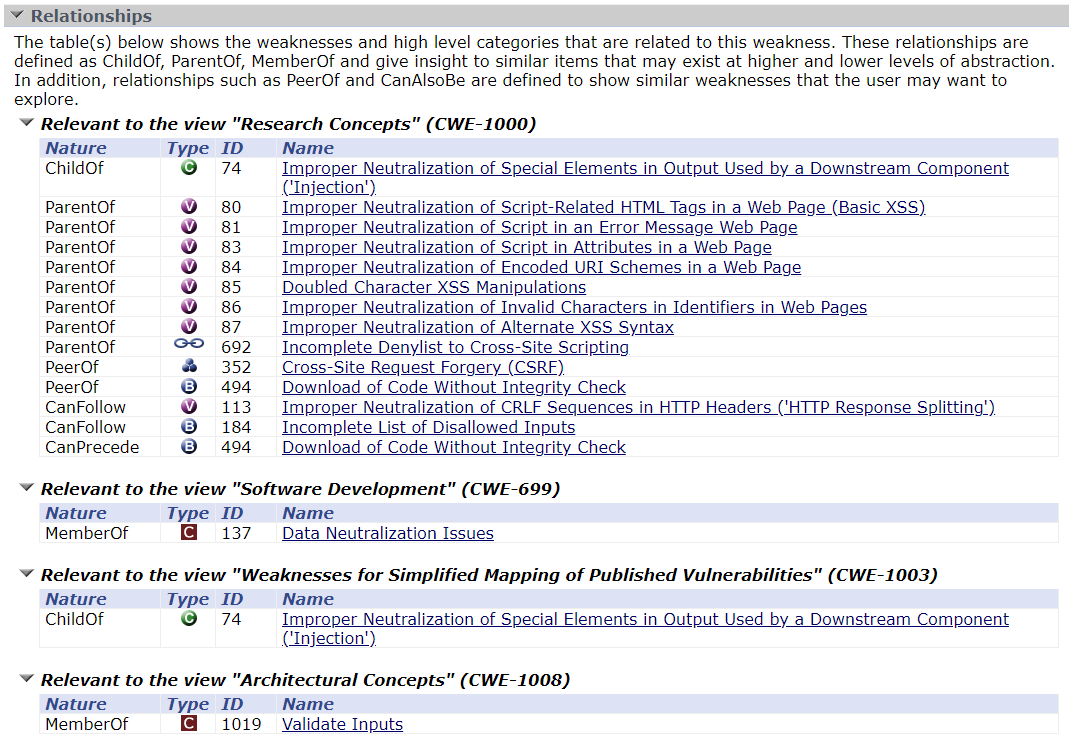Image resolution: width=1069 pixels, height=738 pixels.
Task: Open Incomplete Denylist to Cross-Site Scripting link
Action: [x=455, y=347]
